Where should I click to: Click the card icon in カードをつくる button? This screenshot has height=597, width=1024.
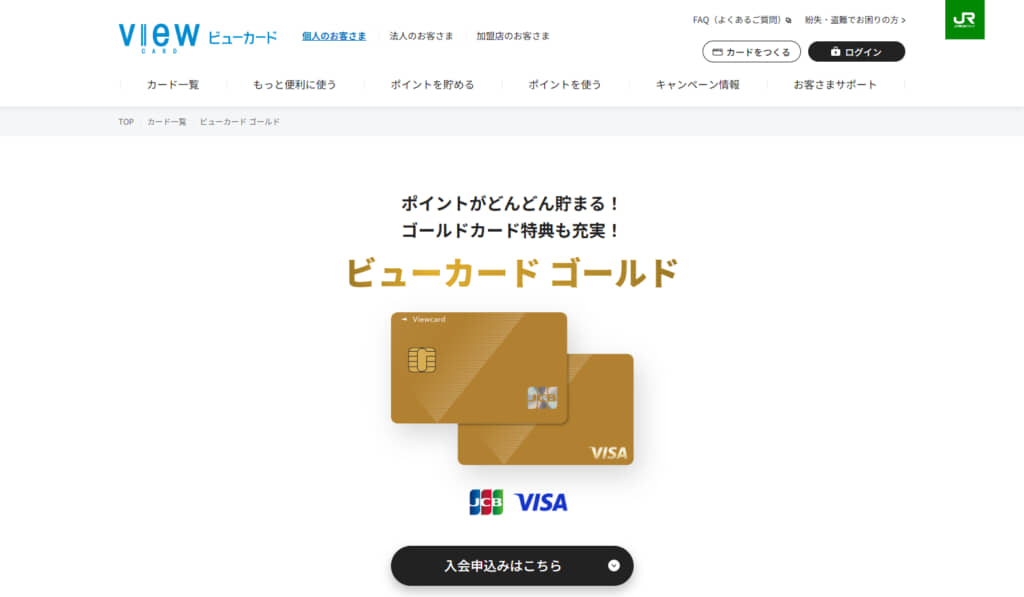717,52
